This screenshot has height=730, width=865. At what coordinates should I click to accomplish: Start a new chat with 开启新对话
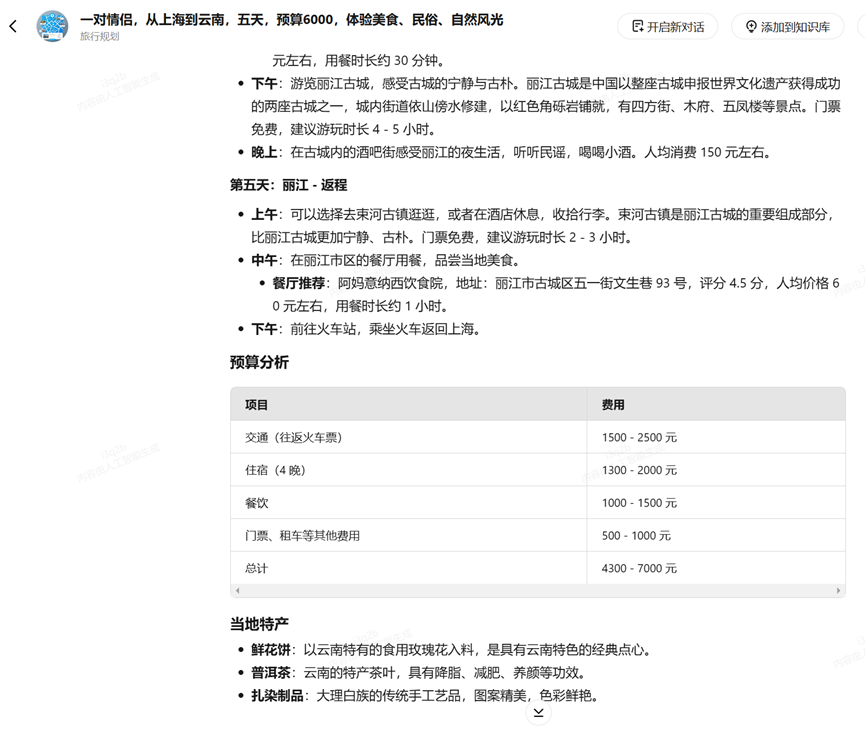click(x=668, y=26)
